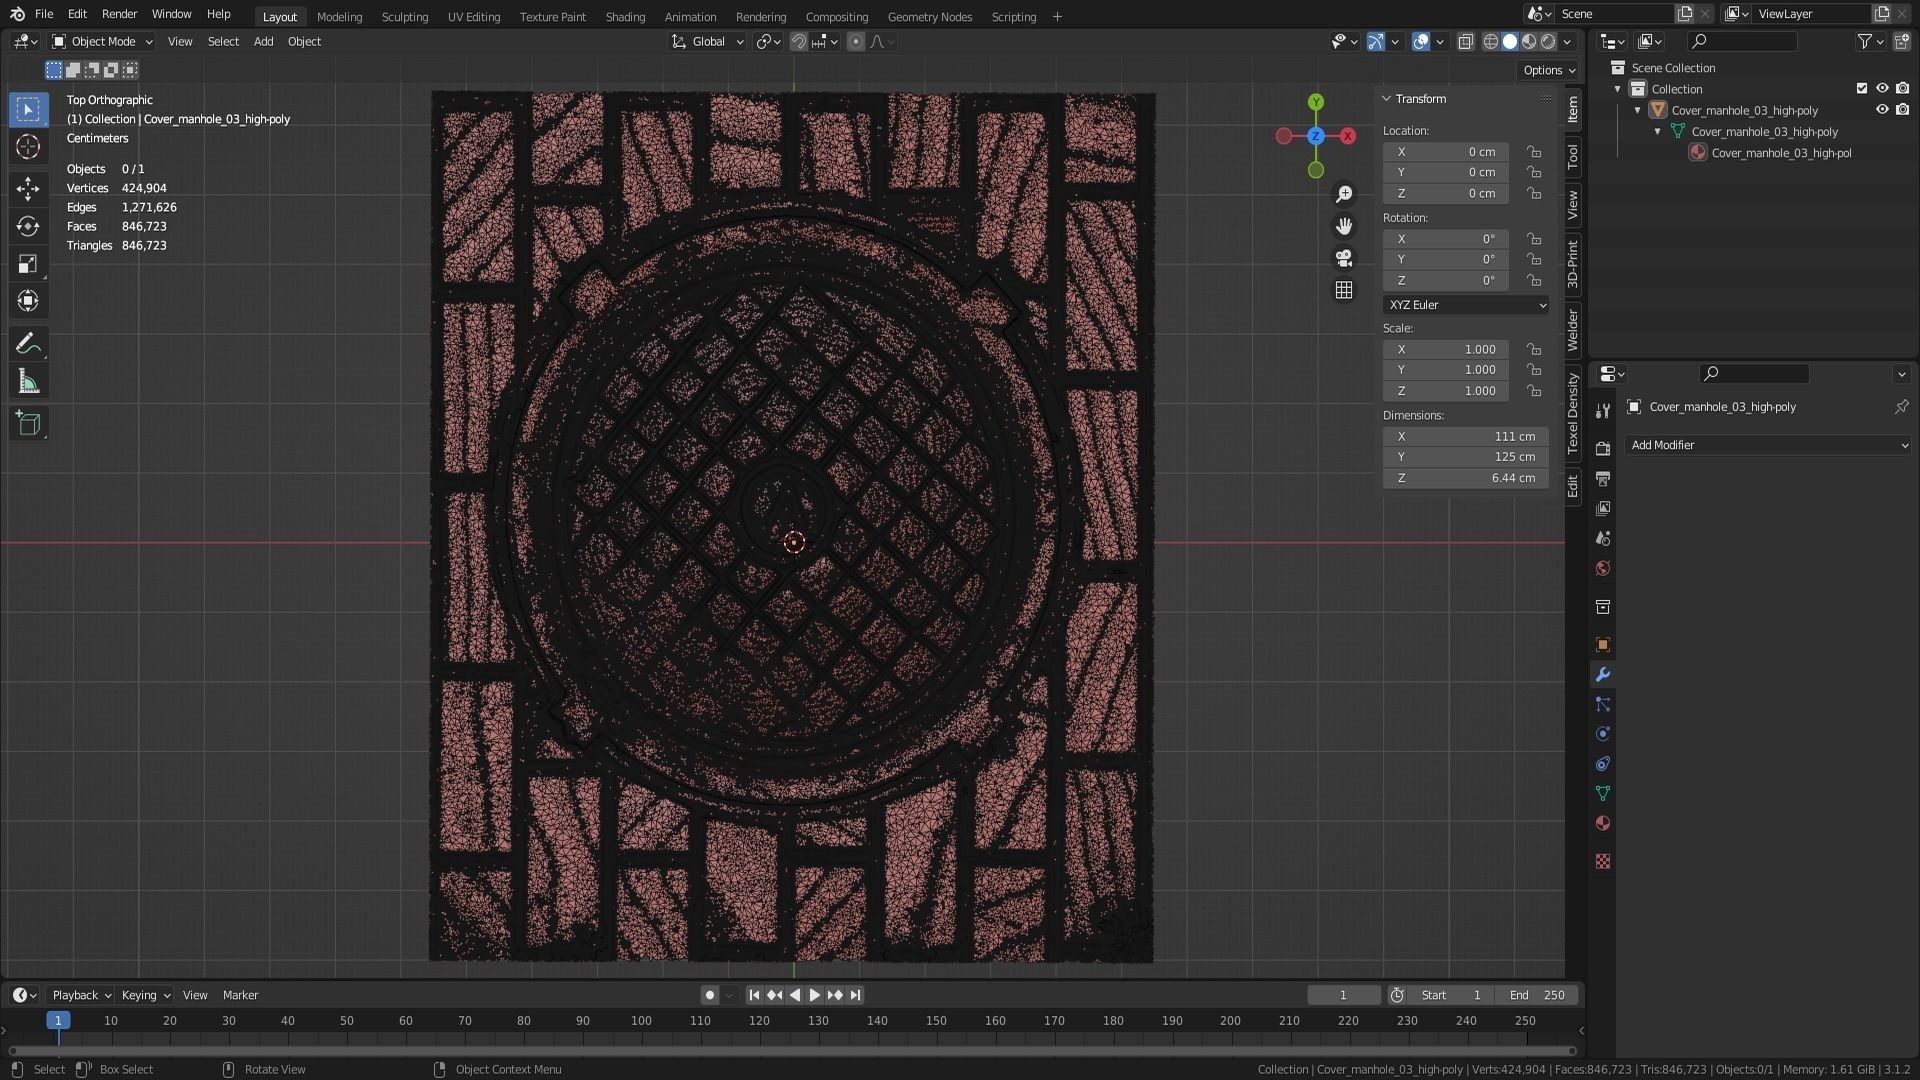This screenshot has width=1920, height=1080.
Task: Open the Object properties tab
Action: tap(1603, 645)
